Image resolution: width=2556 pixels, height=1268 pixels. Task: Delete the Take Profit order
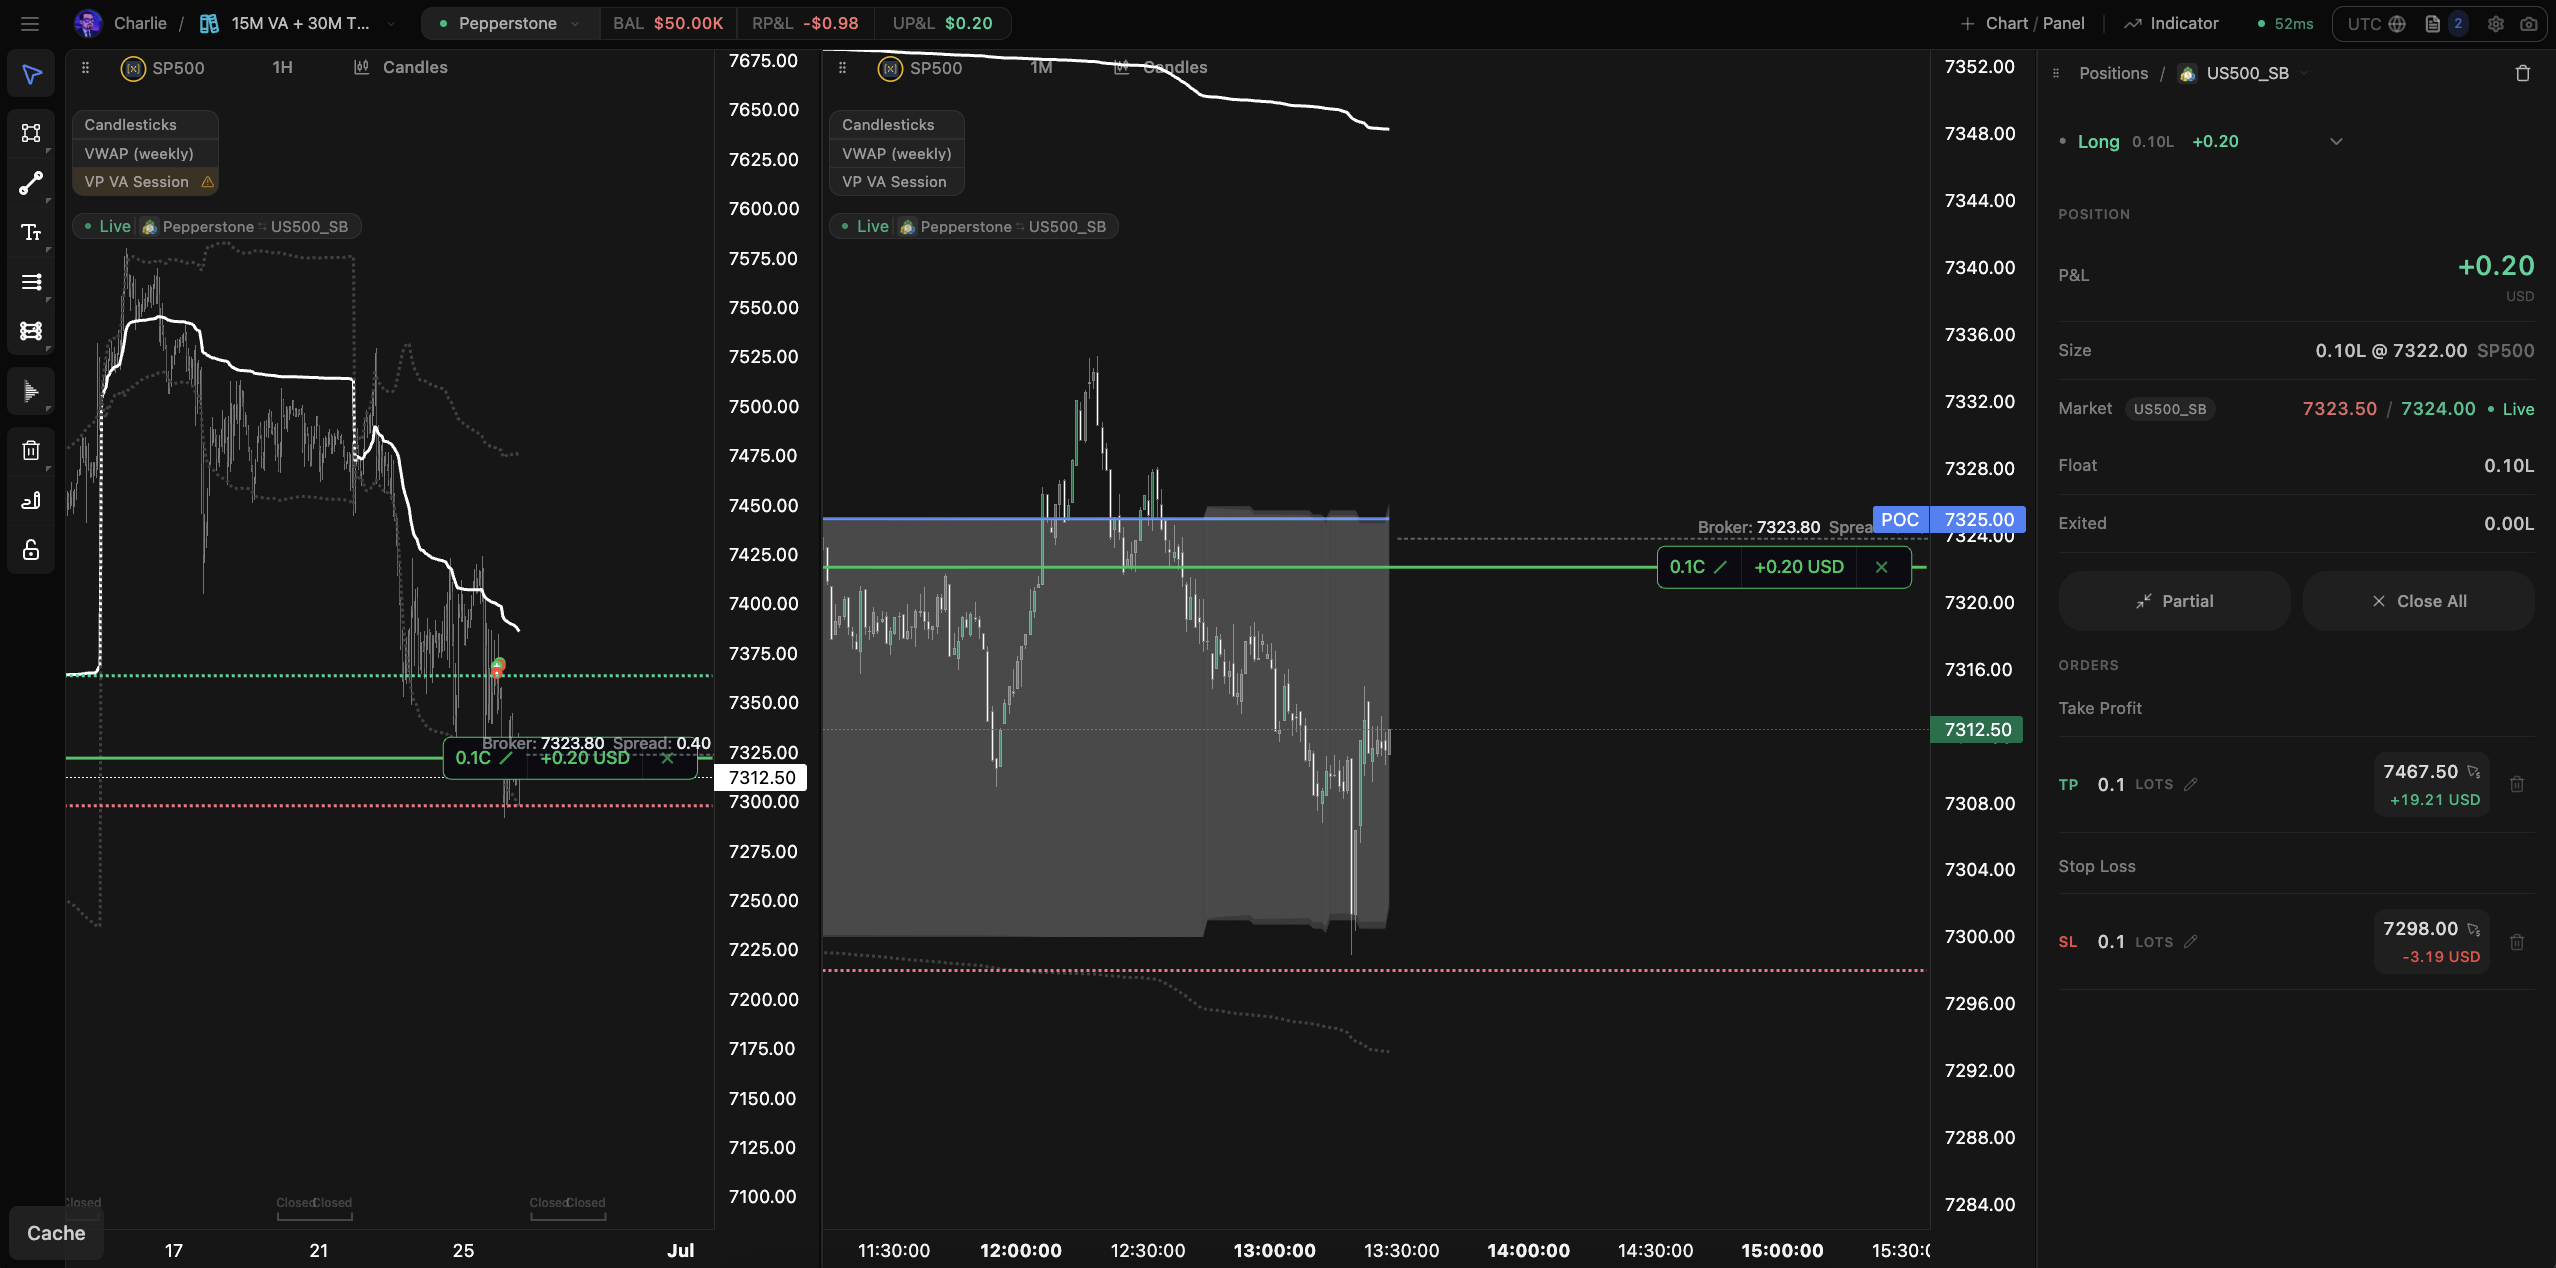click(x=2517, y=785)
